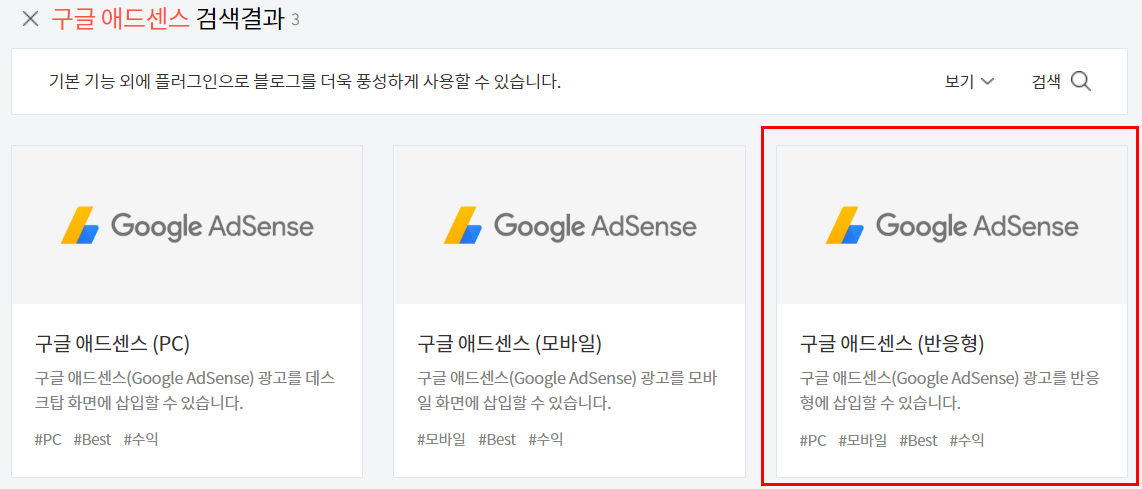Screen dimensions: 1142x489
Task: Click #Best tag on the 반응형 card
Action: pos(918,440)
